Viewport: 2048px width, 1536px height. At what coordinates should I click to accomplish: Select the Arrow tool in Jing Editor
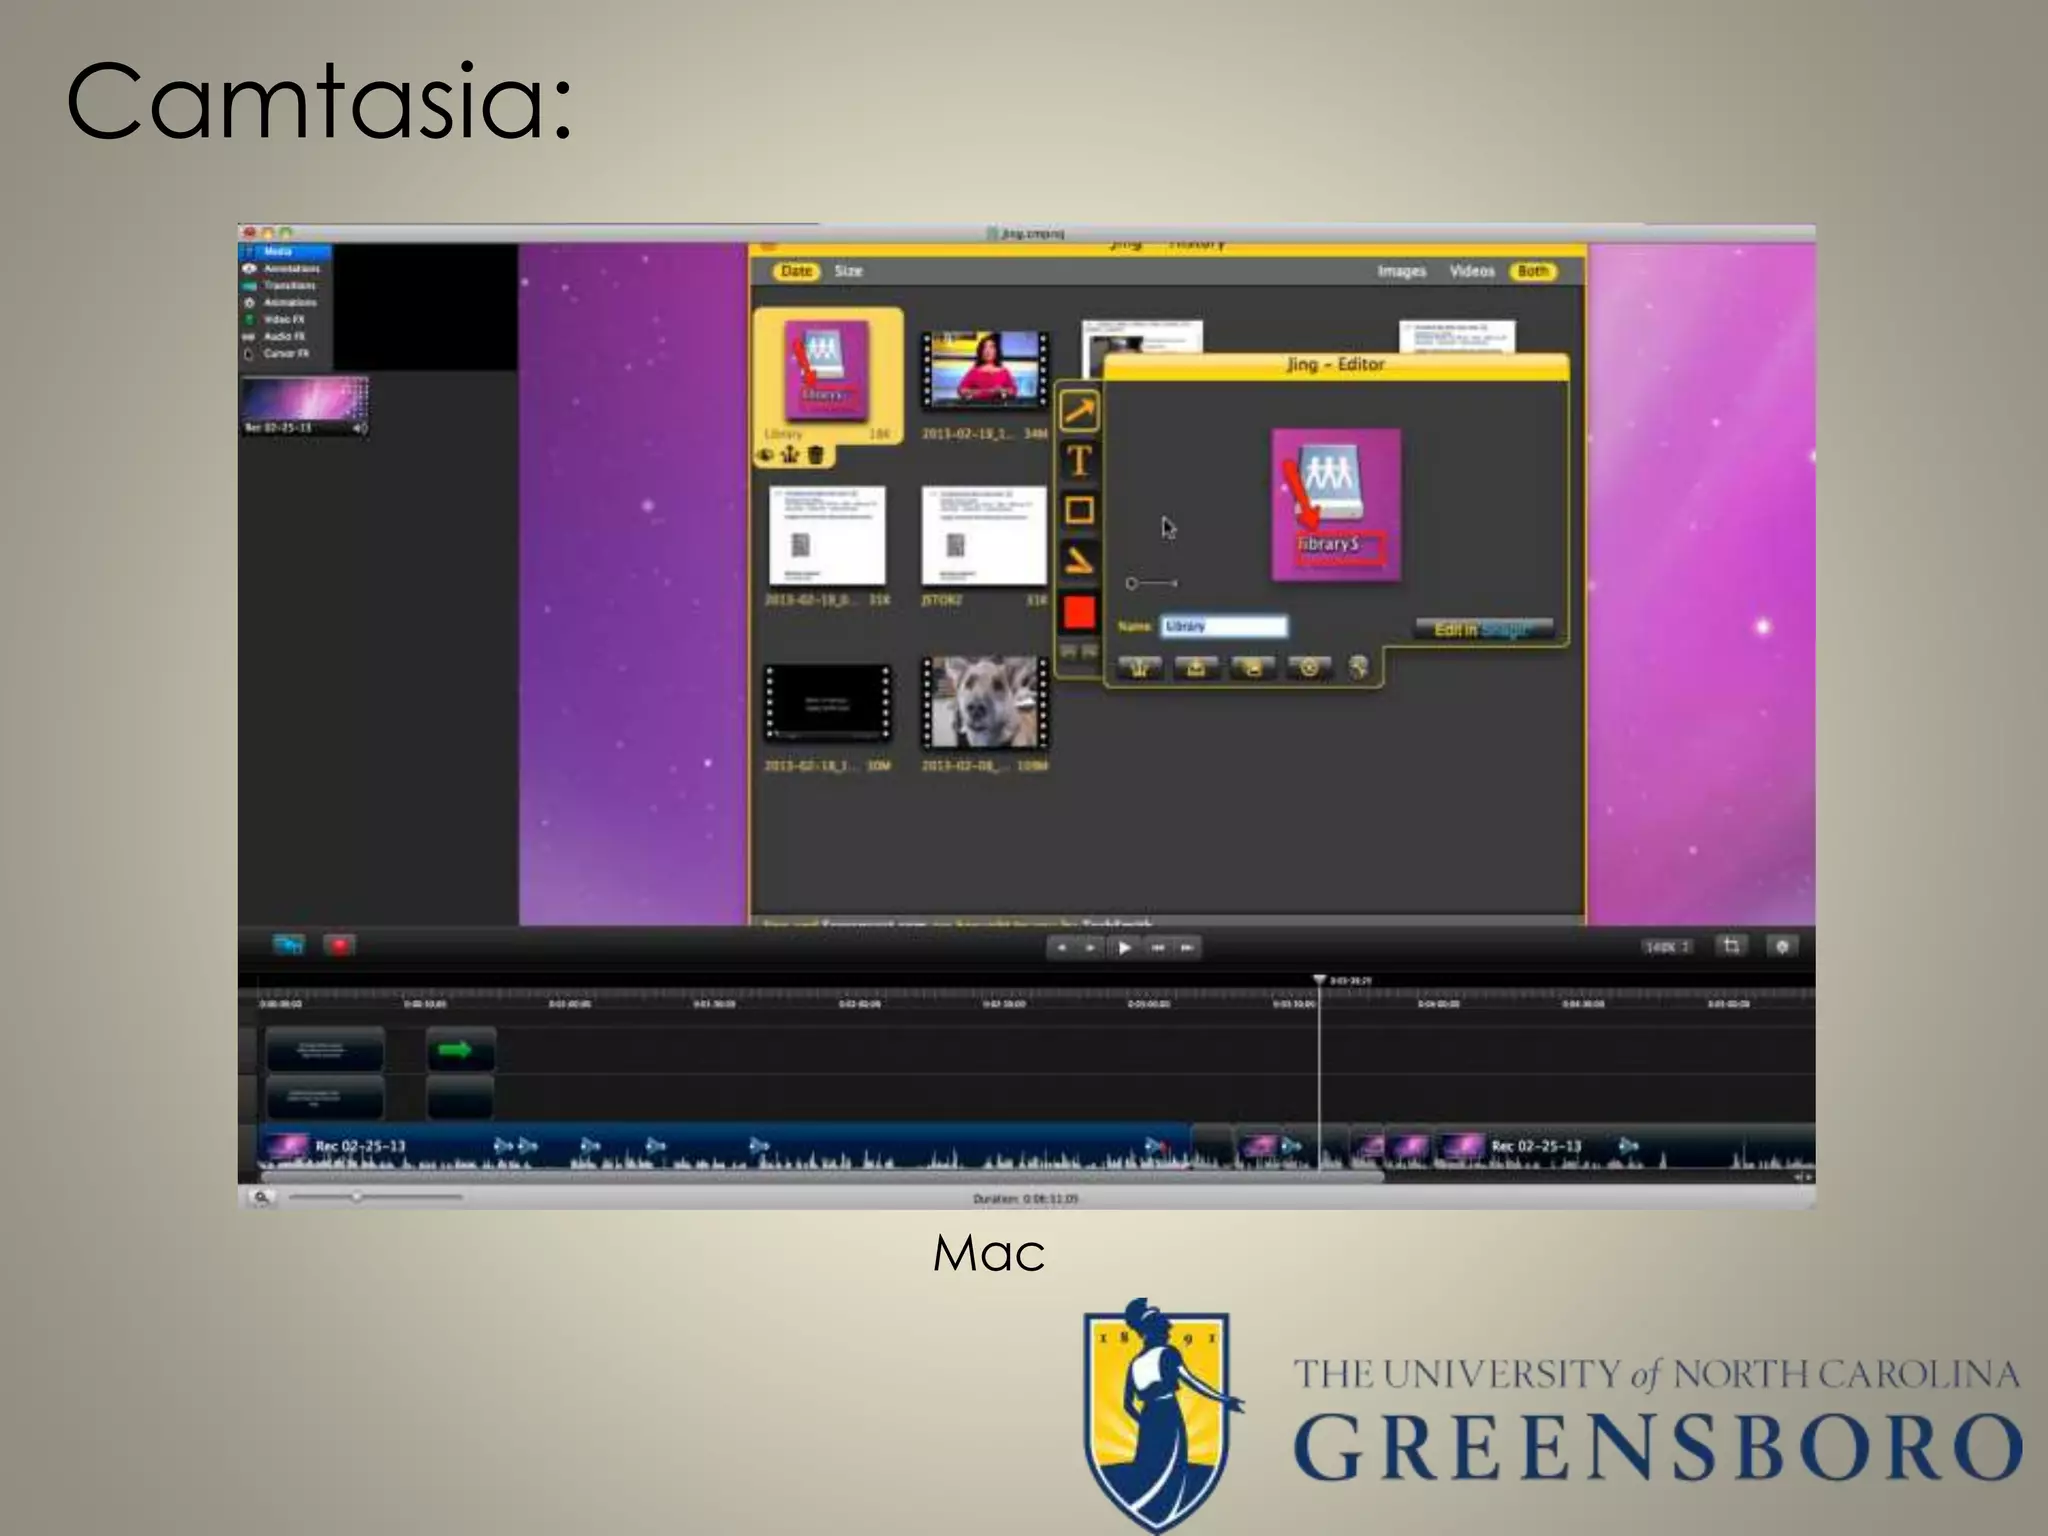point(1079,411)
